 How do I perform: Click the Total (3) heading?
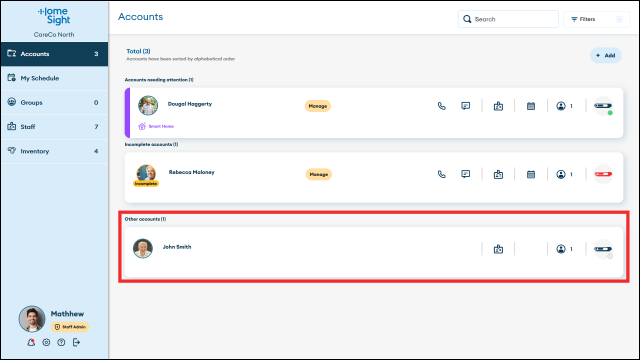click(138, 51)
